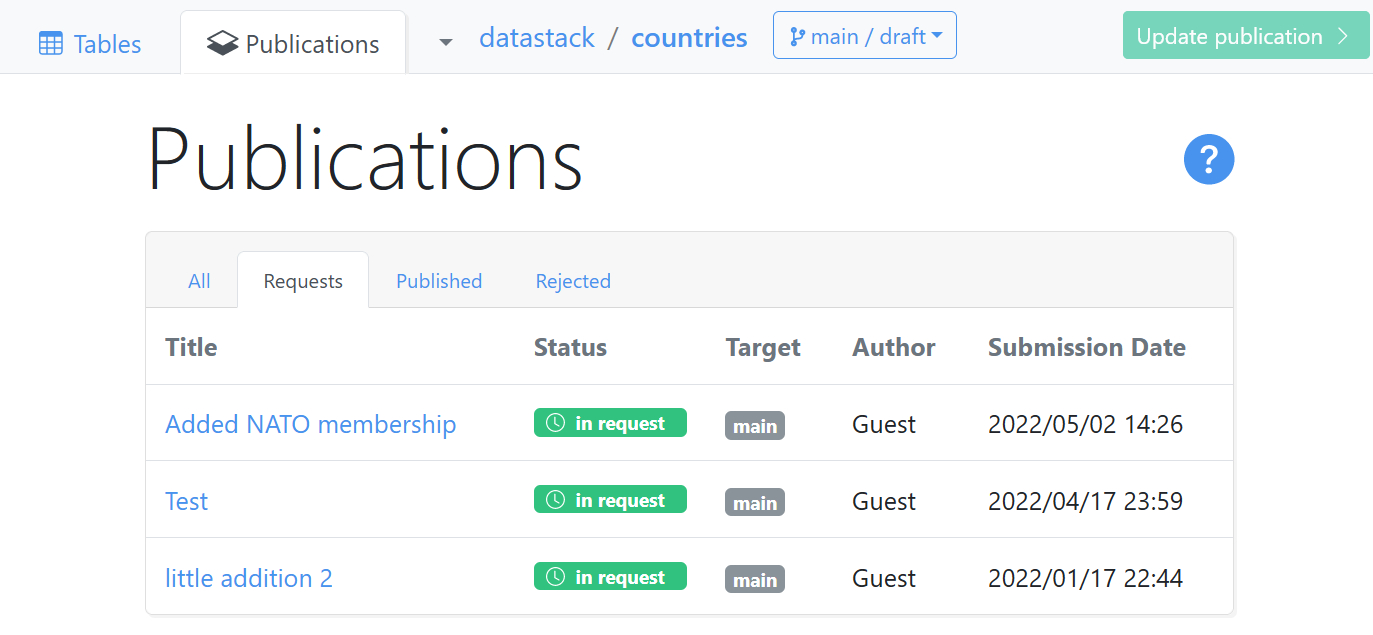1373x635 pixels.
Task: Click clock icon in little addition 2 status
Action: coord(555,577)
